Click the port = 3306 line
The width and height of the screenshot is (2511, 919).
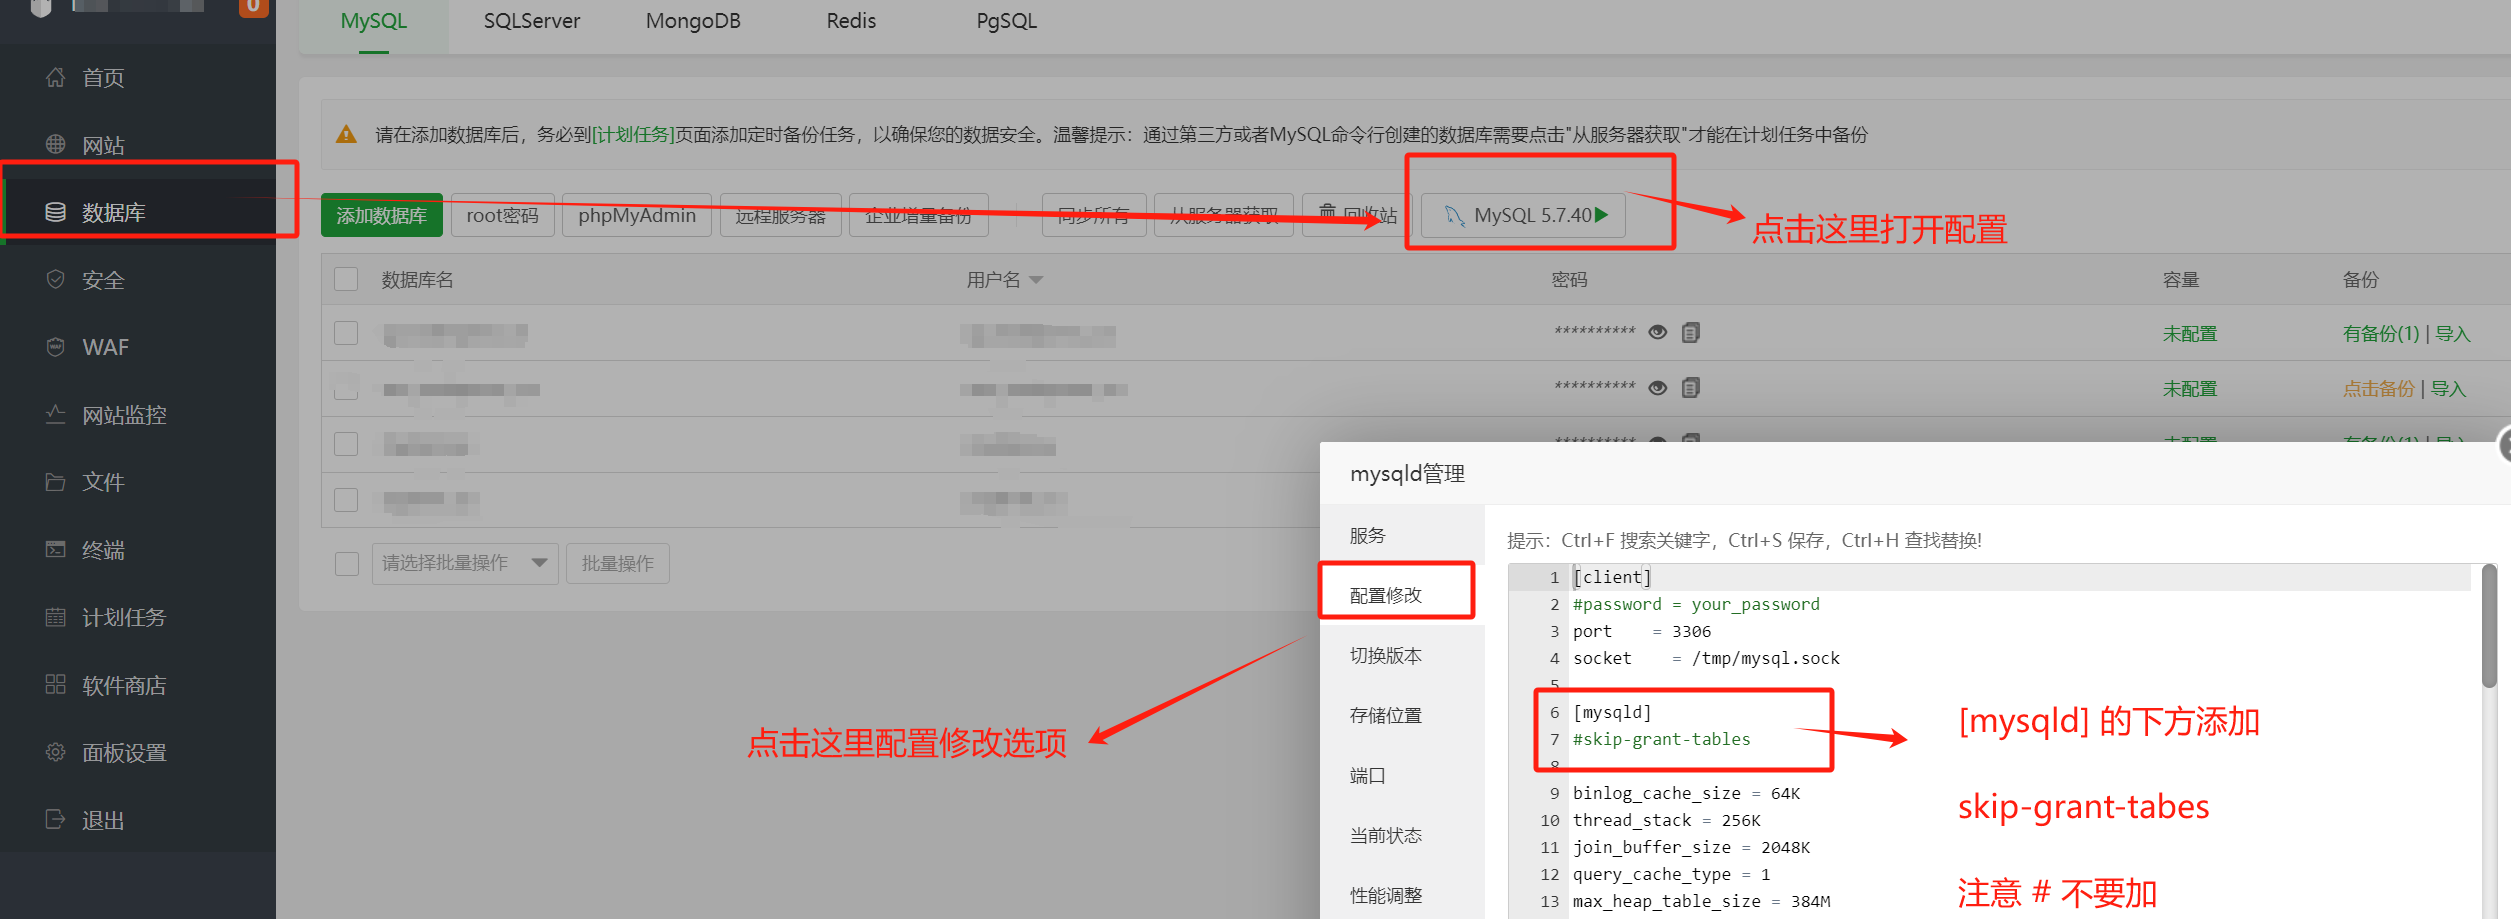[1642, 631]
